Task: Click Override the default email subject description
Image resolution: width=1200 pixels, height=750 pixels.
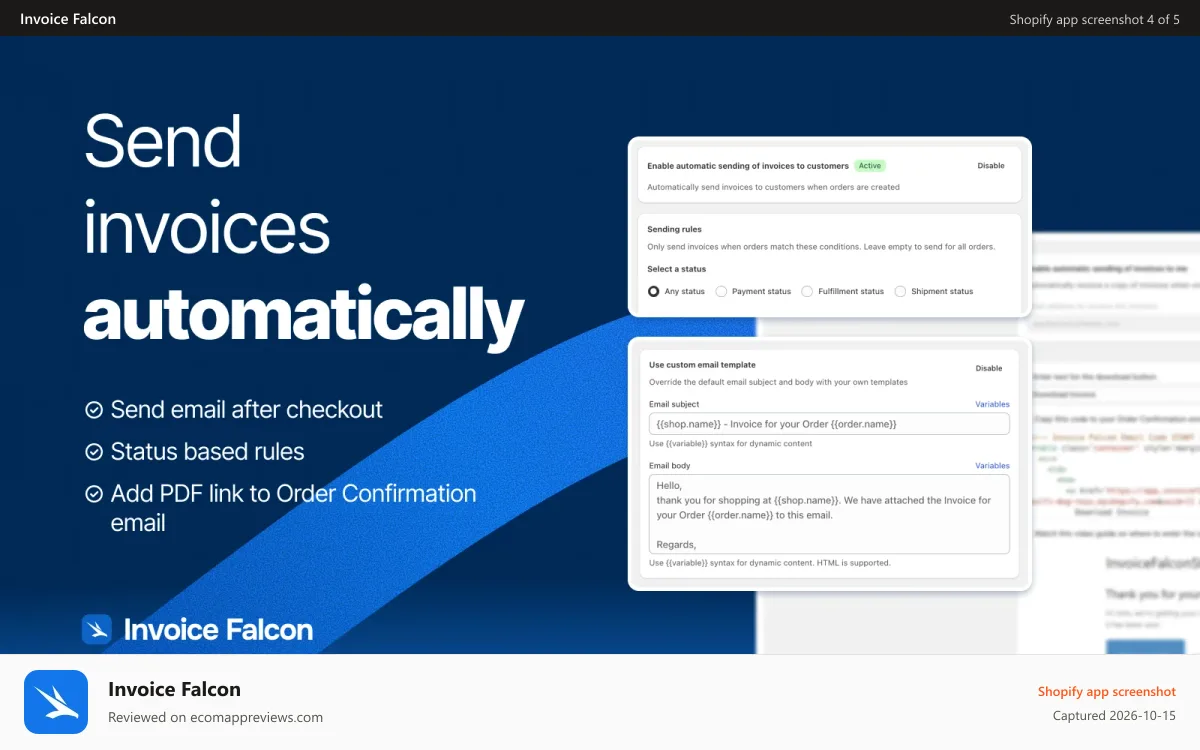Action: 778,382
